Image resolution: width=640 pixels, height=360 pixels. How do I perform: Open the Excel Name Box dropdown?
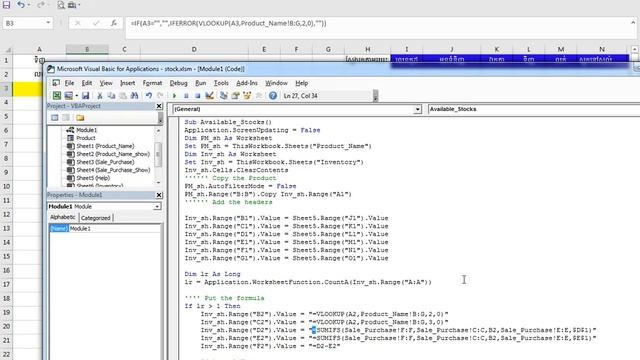click(x=48, y=23)
